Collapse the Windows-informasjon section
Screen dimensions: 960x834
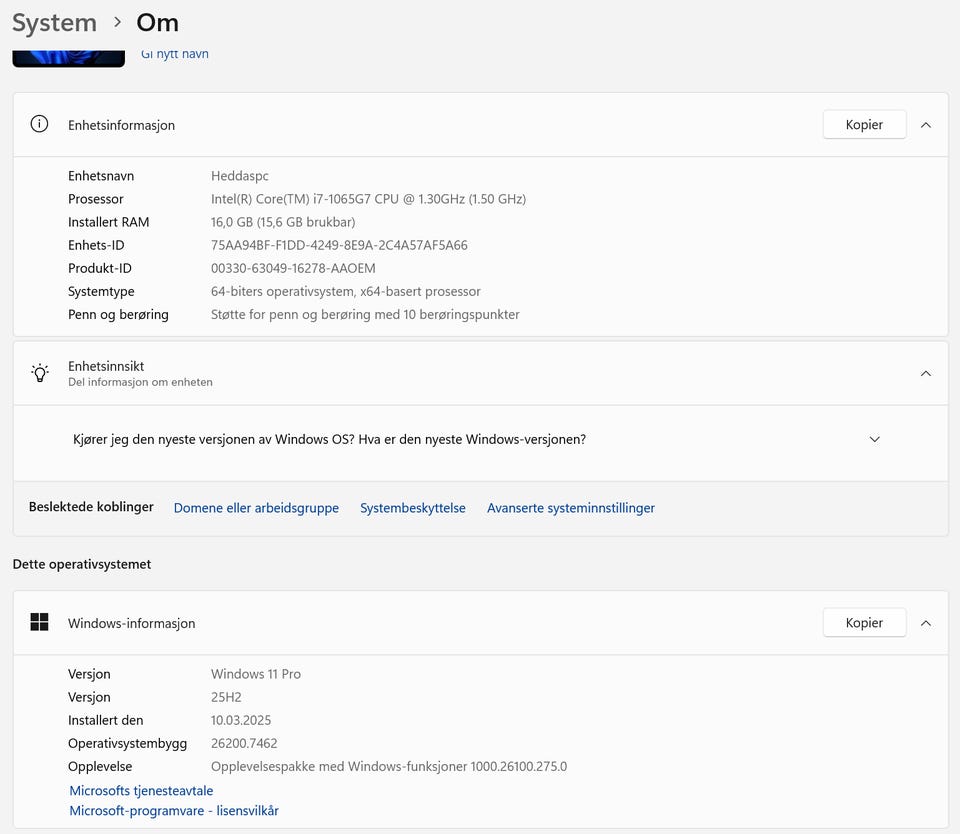point(926,623)
